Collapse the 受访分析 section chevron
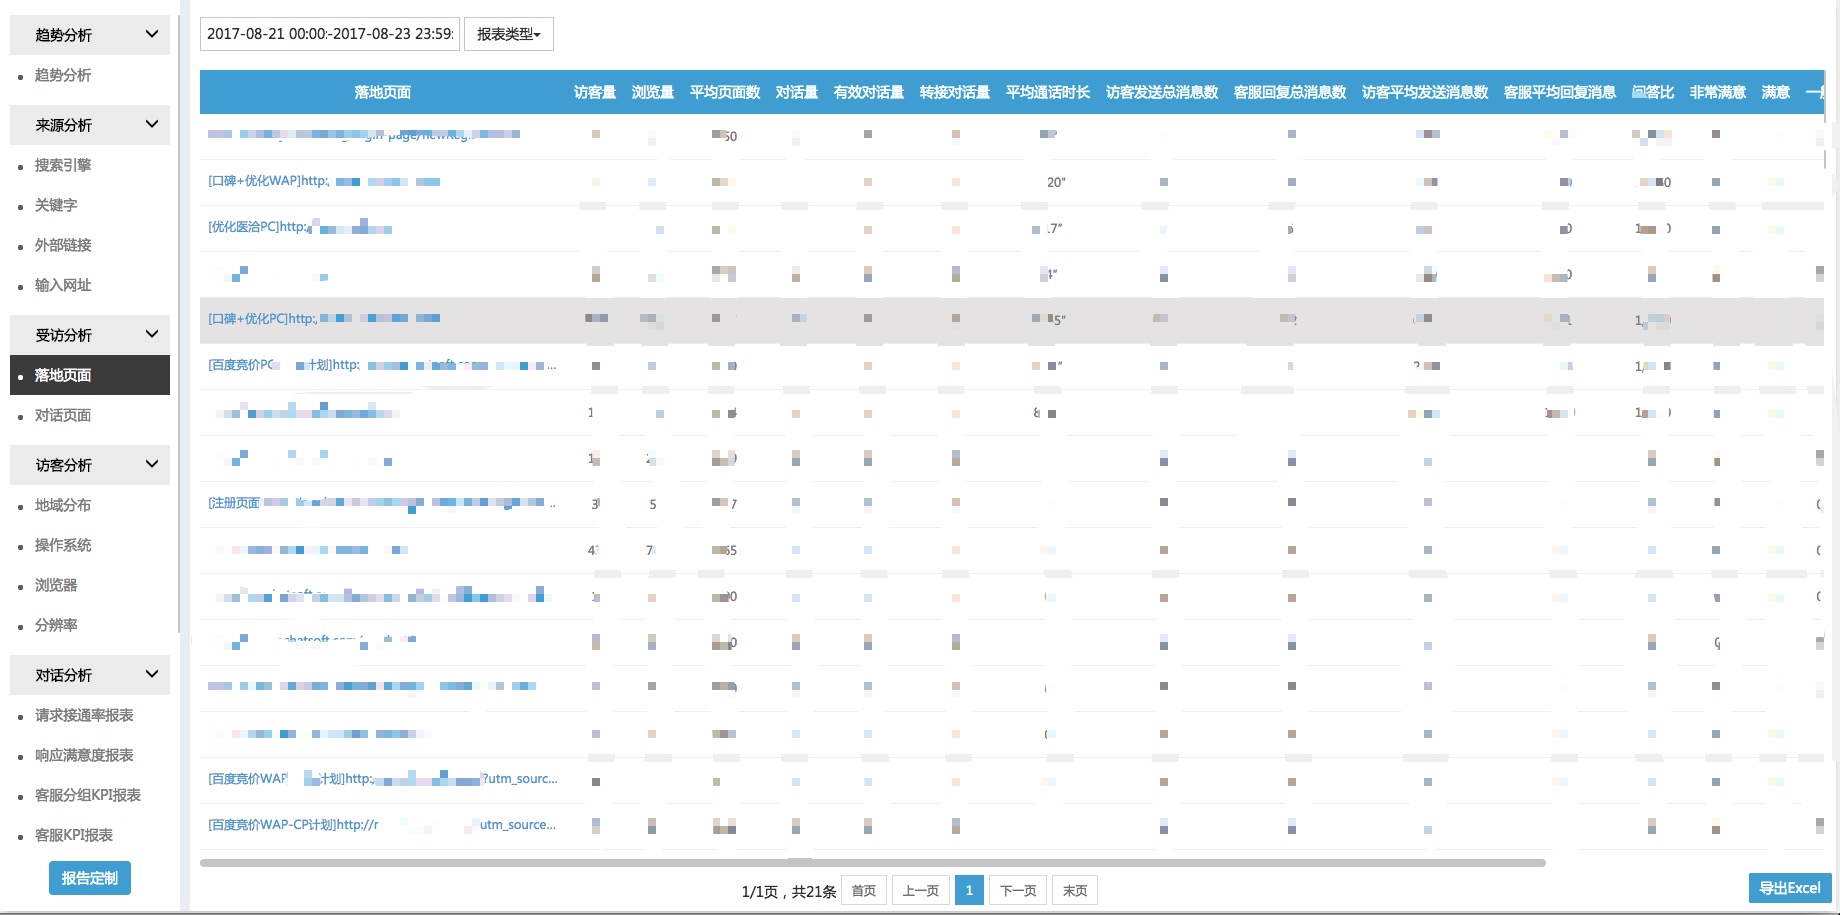This screenshot has height=915, width=1840. click(x=152, y=334)
